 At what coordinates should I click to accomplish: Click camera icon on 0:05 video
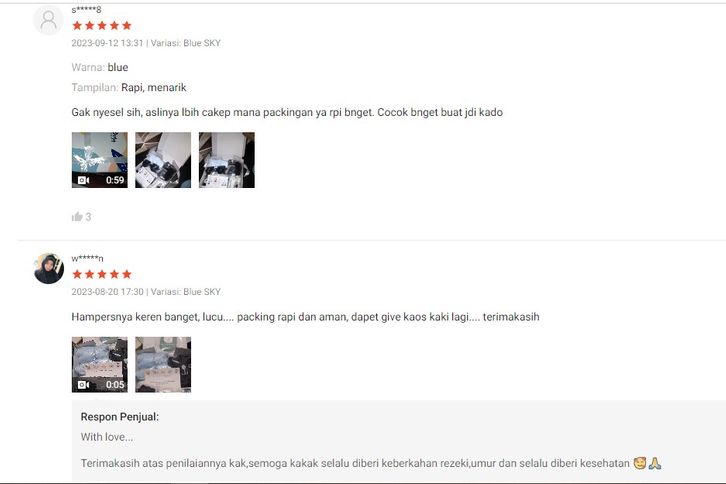click(x=83, y=385)
